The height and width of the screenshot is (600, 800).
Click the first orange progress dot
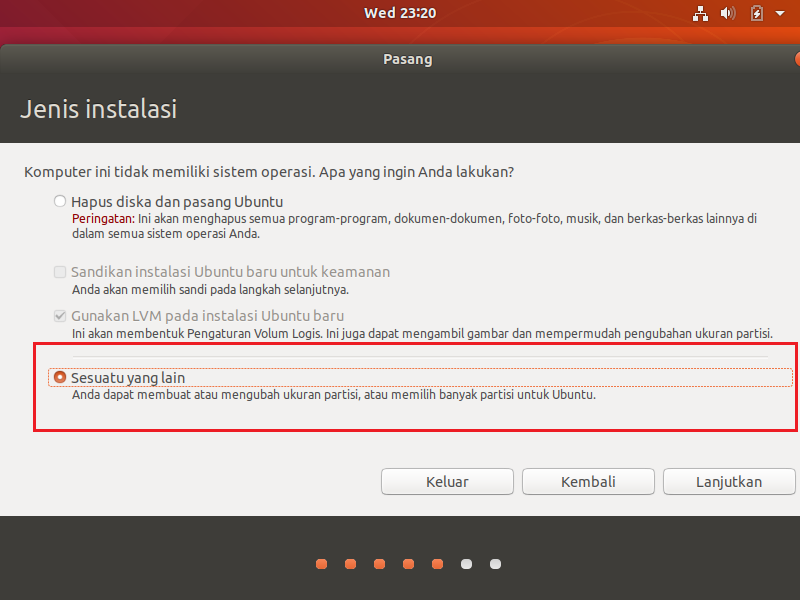pyautogui.click(x=321, y=564)
